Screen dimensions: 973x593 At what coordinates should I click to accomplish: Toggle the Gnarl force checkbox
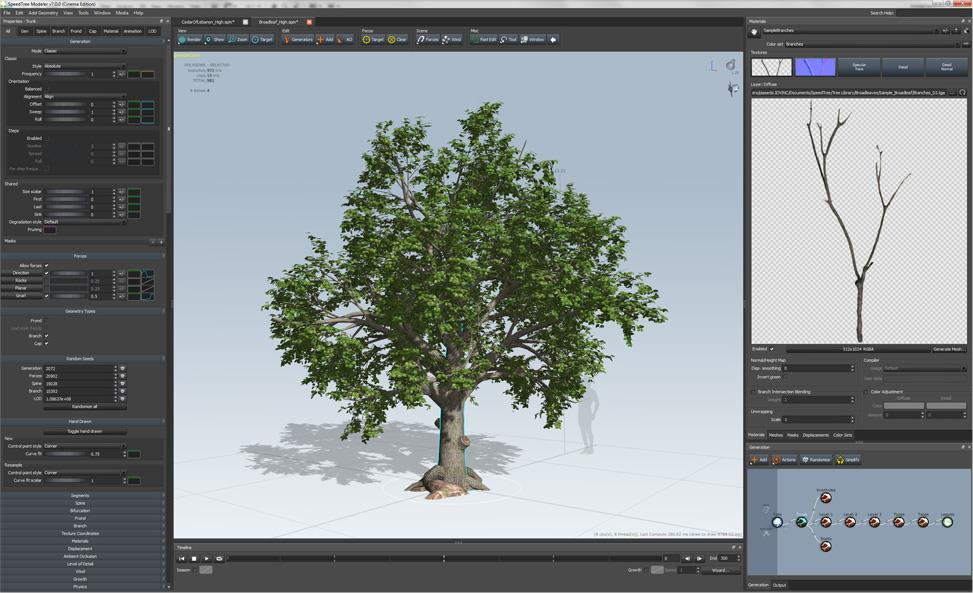[x=47, y=296]
